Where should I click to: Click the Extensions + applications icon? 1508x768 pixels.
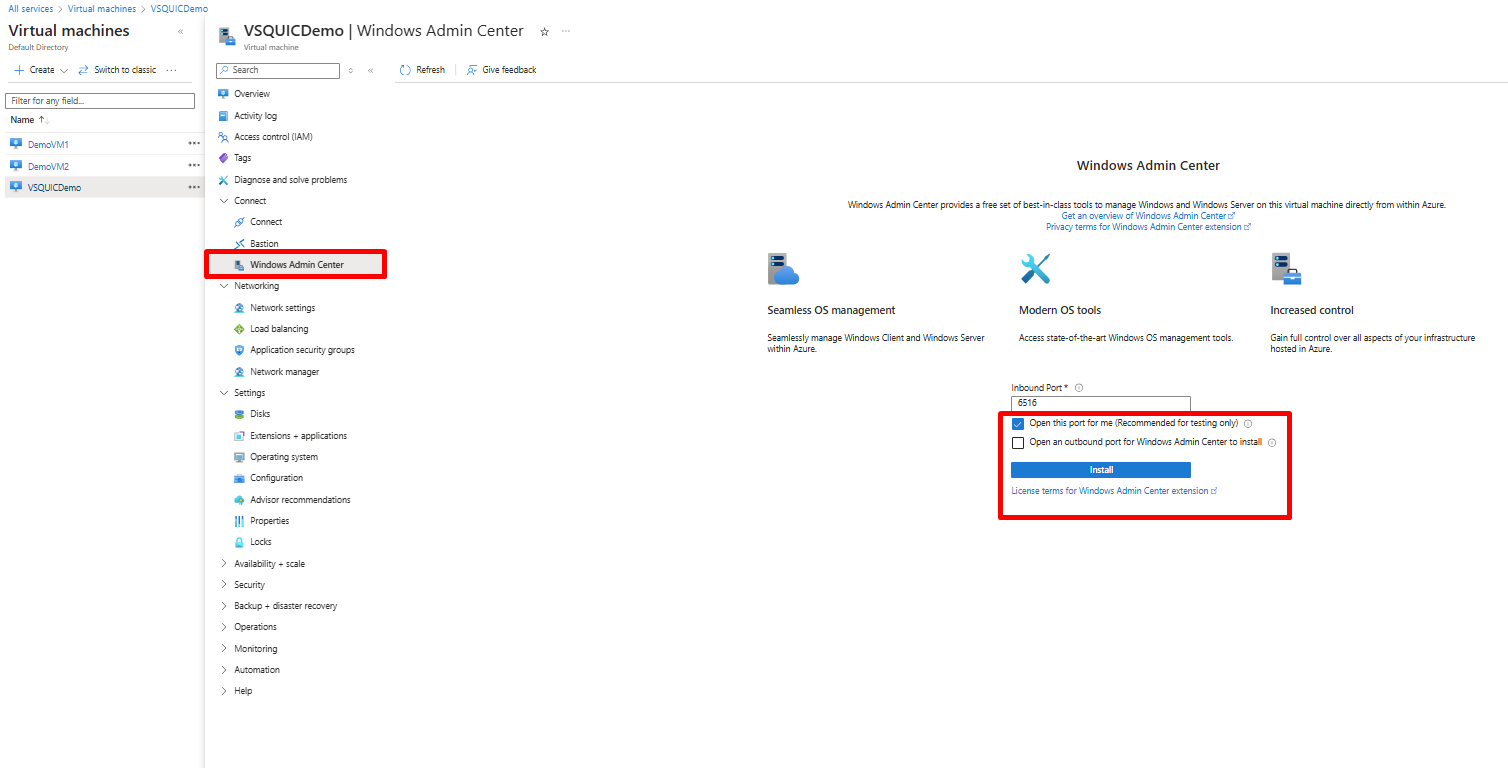(239, 436)
